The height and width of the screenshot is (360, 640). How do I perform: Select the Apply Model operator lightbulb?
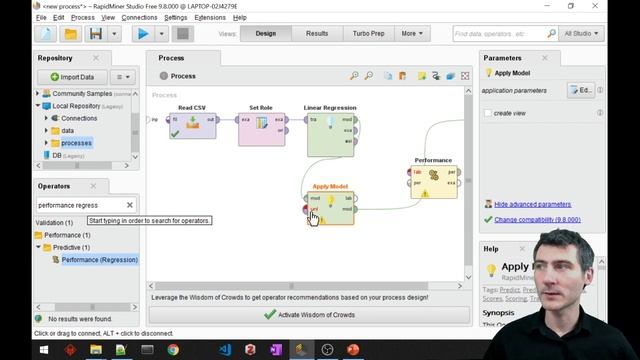pyautogui.click(x=331, y=201)
